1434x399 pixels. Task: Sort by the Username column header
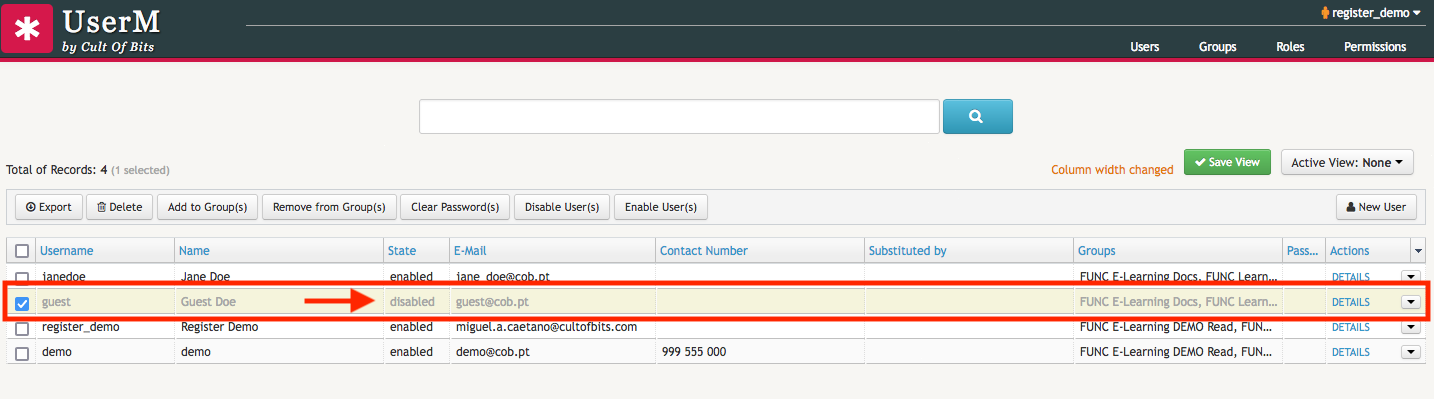coord(67,251)
